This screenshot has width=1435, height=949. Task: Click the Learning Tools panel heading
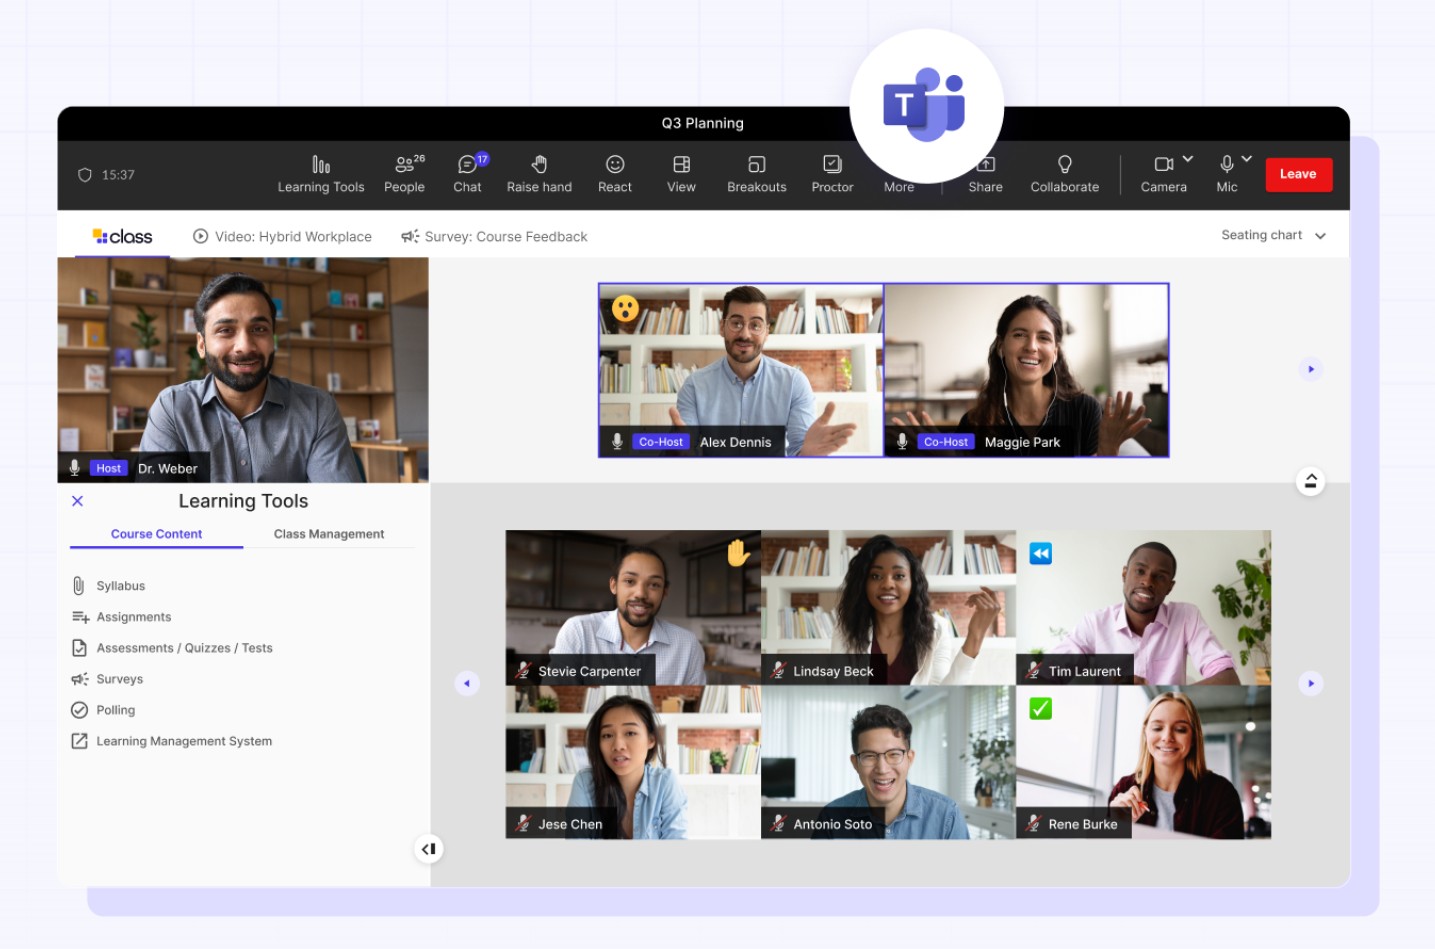click(x=243, y=501)
